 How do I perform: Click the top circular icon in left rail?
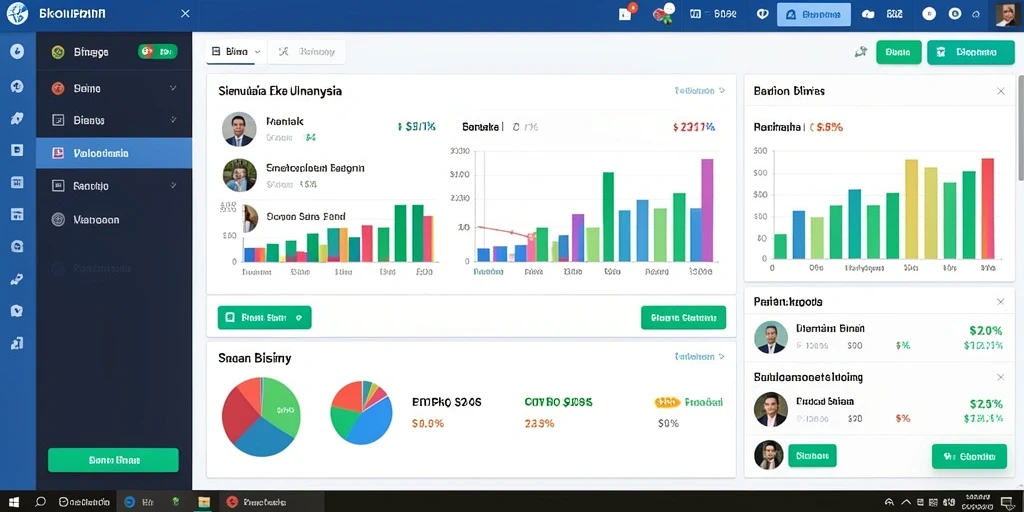18,52
